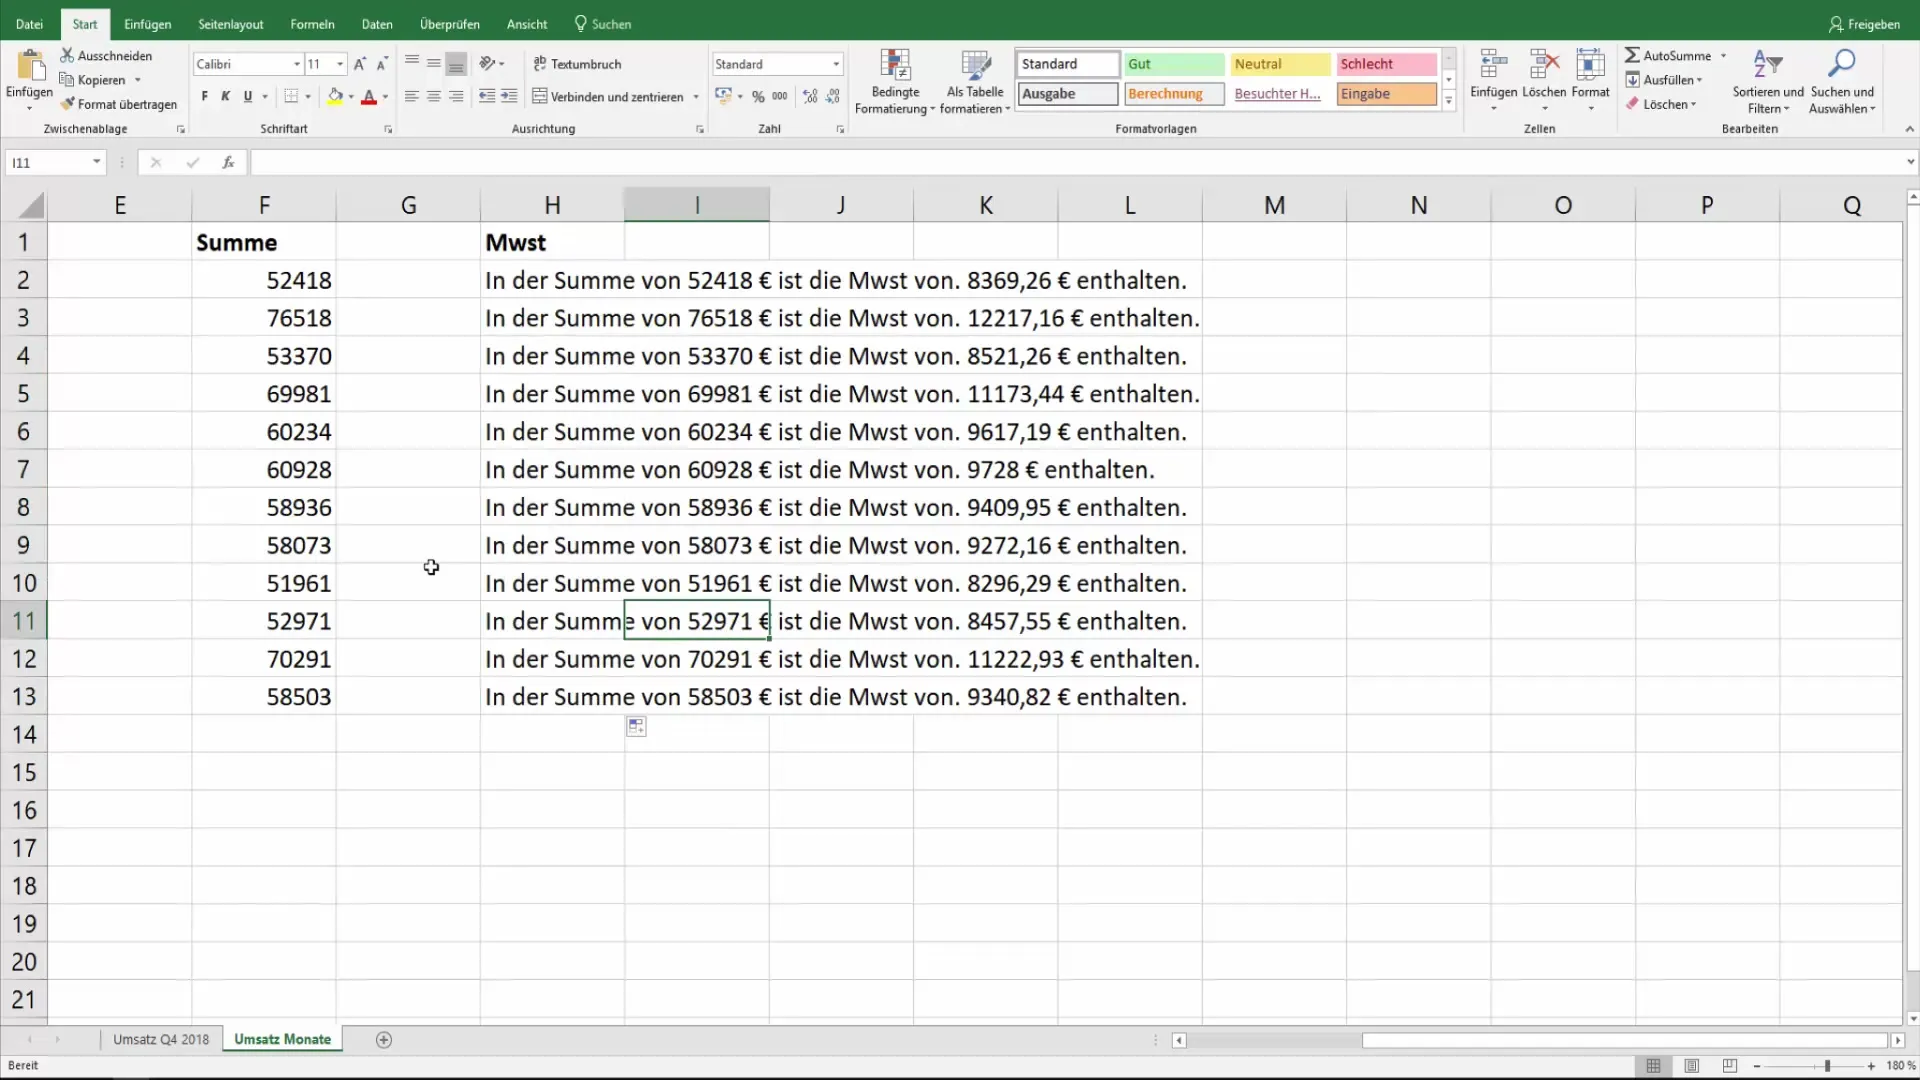Add a decimal place

pos(810,97)
